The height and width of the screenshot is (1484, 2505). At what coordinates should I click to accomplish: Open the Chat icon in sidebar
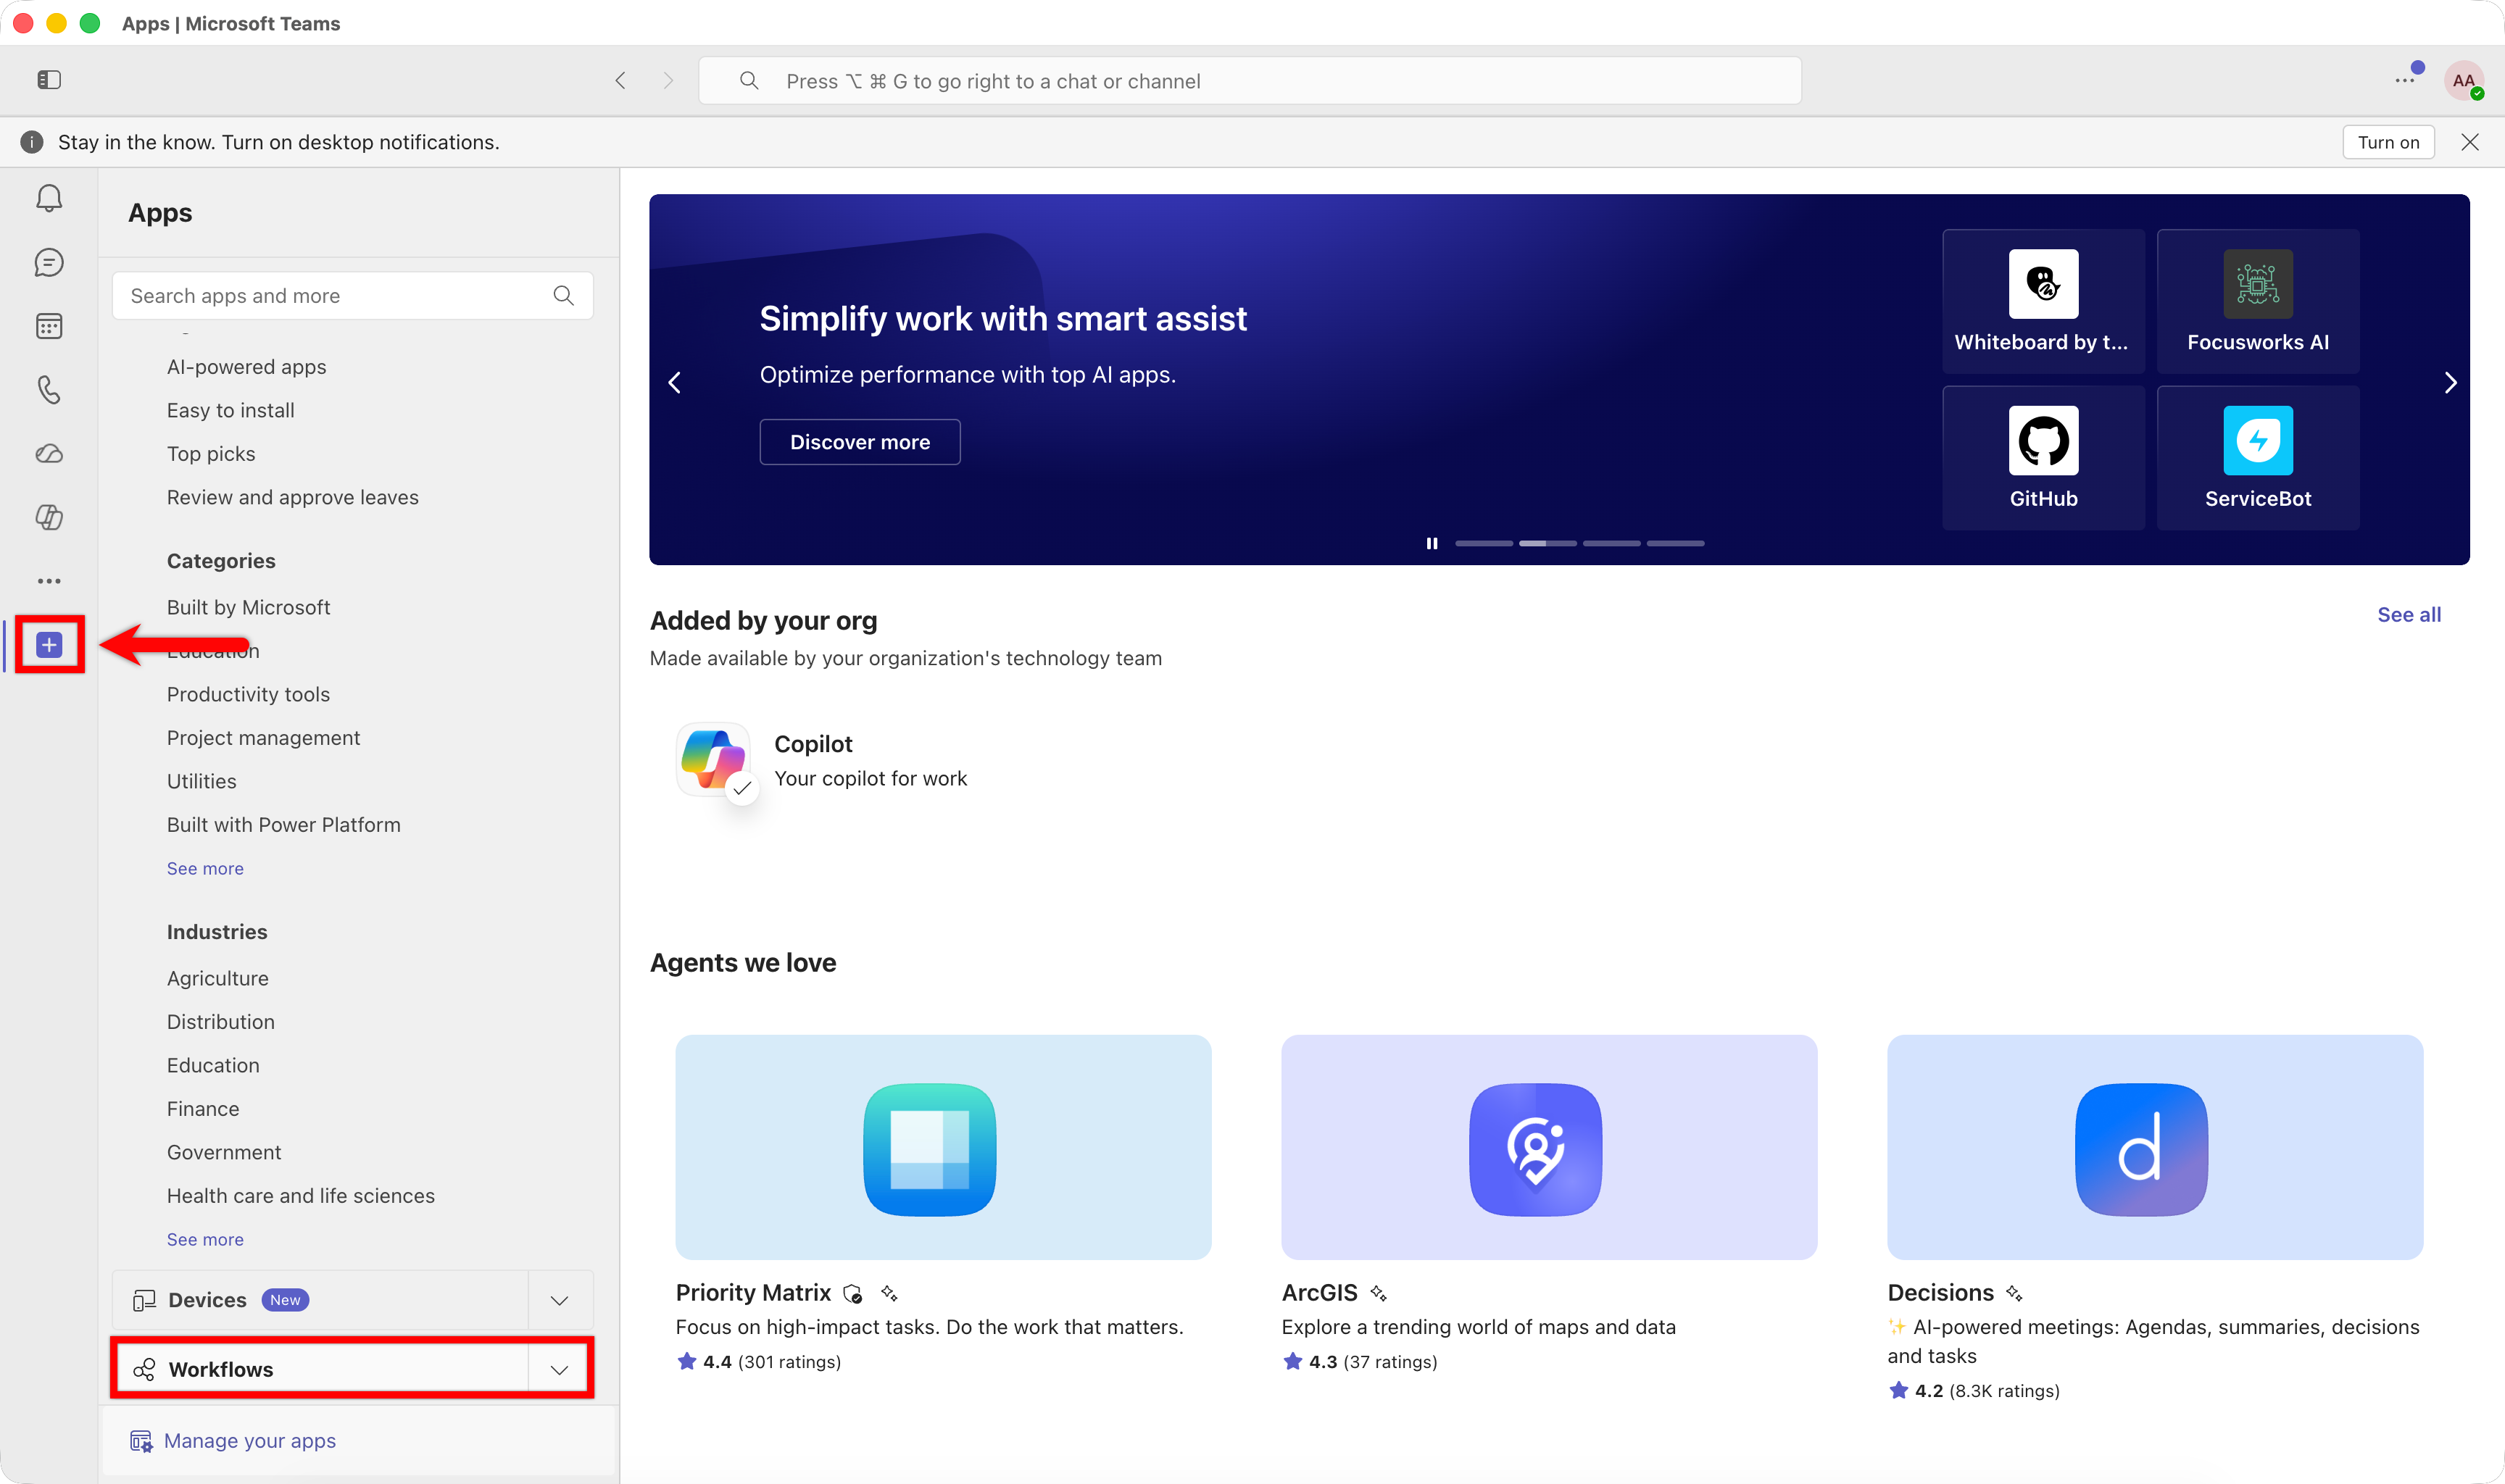(x=49, y=262)
